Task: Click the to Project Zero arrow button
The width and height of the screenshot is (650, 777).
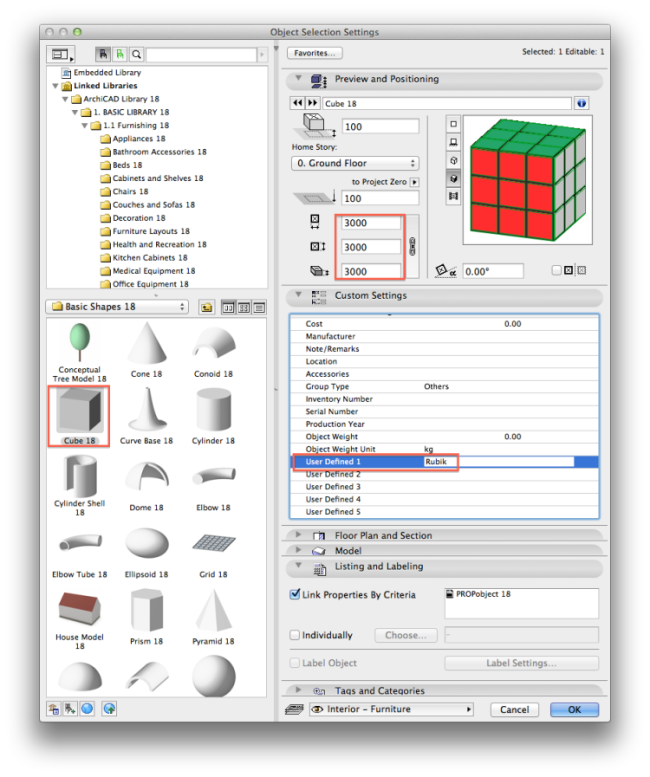Action: click(414, 182)
